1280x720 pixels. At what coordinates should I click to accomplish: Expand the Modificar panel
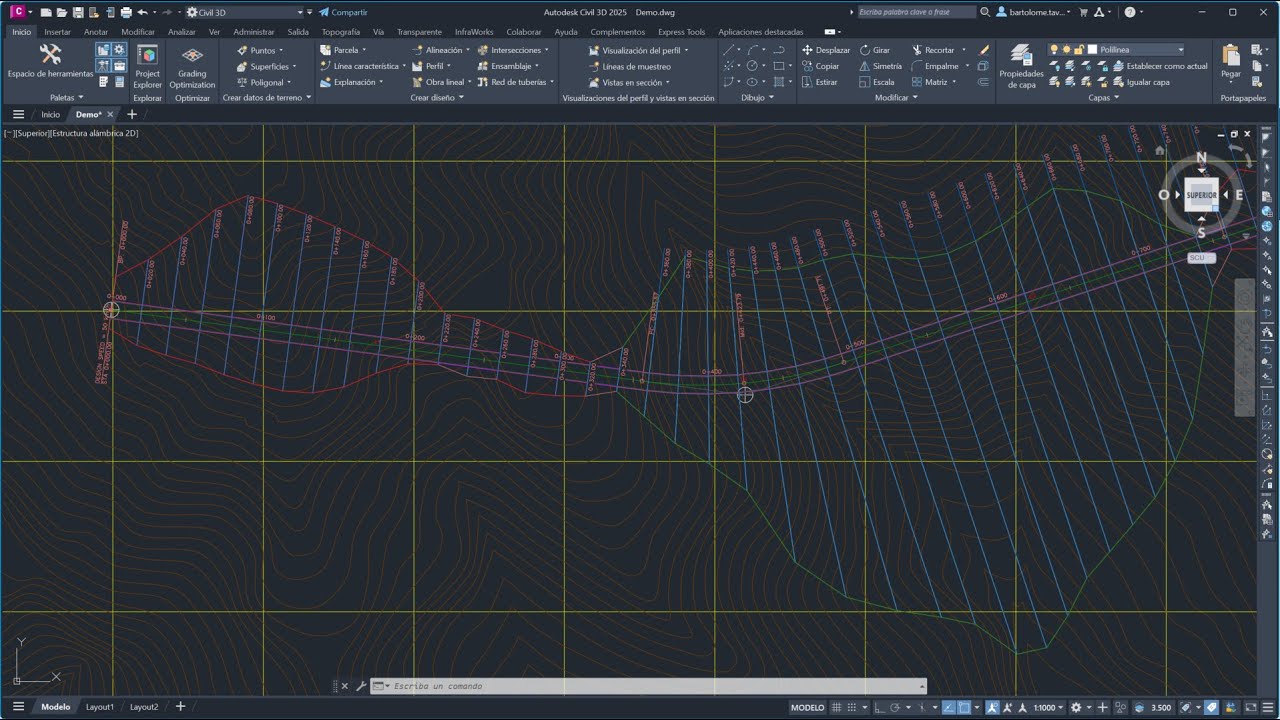coord(896,98)
